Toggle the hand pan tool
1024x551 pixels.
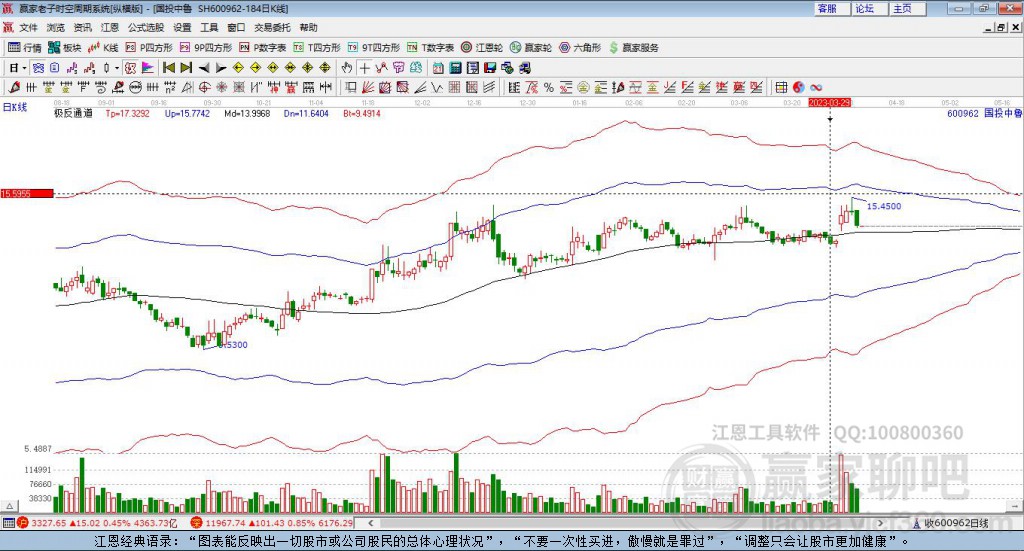pyautogui.click(x=347, y=68)
